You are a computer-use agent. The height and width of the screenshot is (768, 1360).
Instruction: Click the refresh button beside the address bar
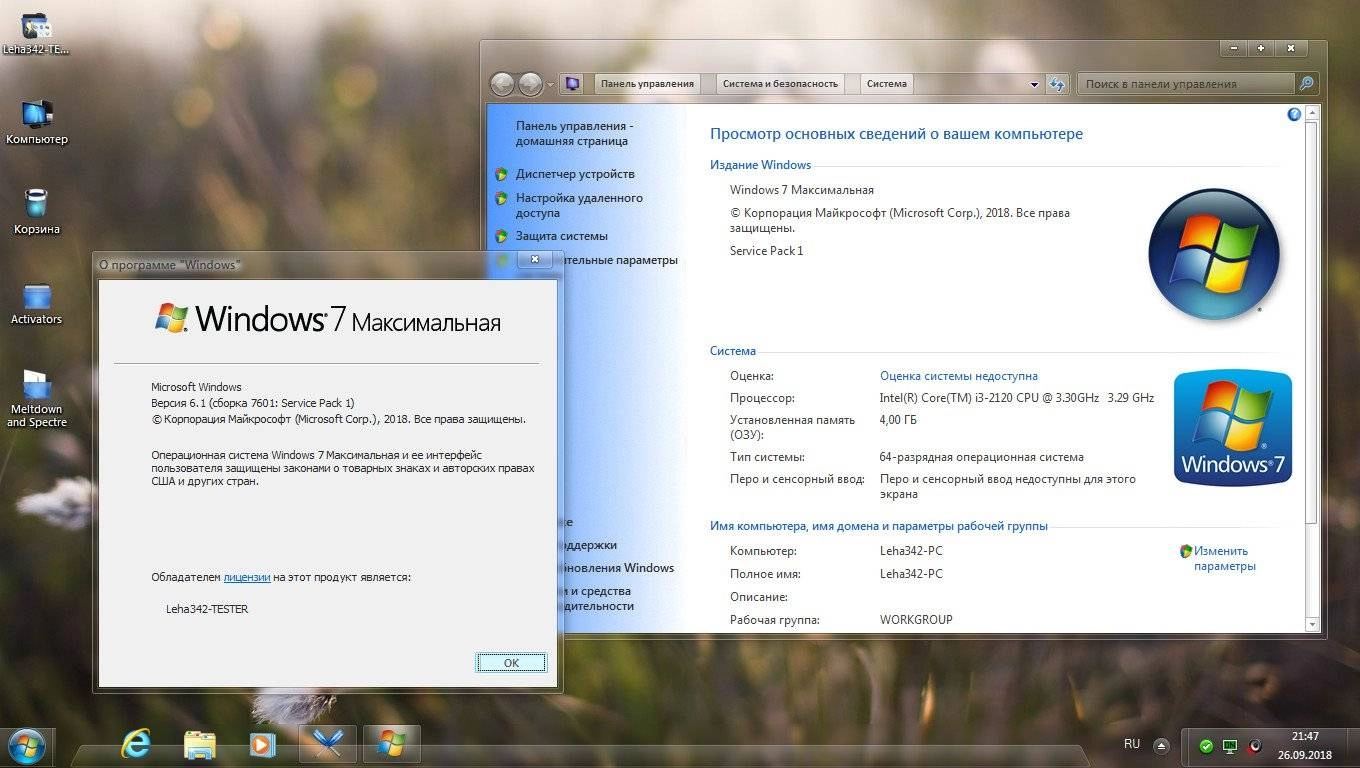[1057, 84]
